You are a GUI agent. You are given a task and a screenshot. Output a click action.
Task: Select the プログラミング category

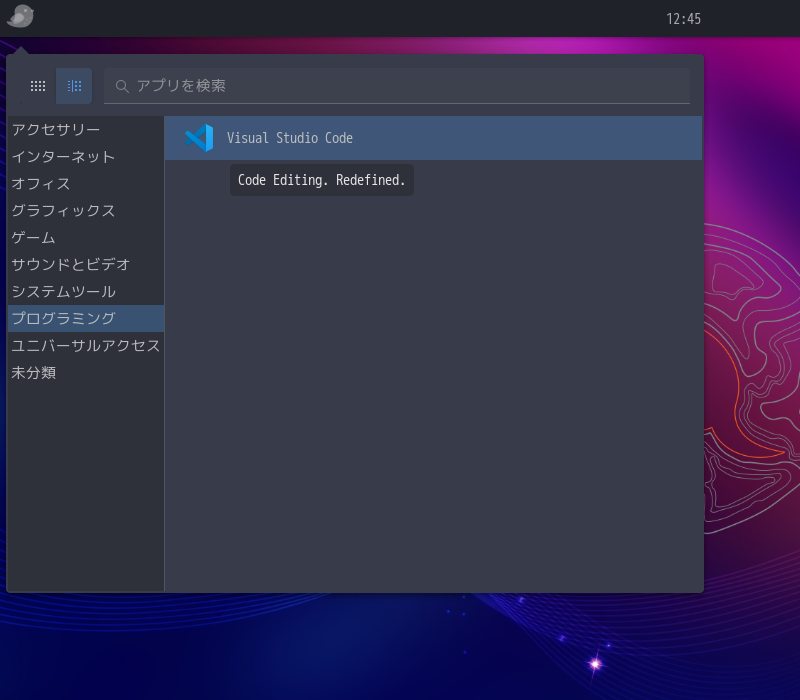click(86, 318)
